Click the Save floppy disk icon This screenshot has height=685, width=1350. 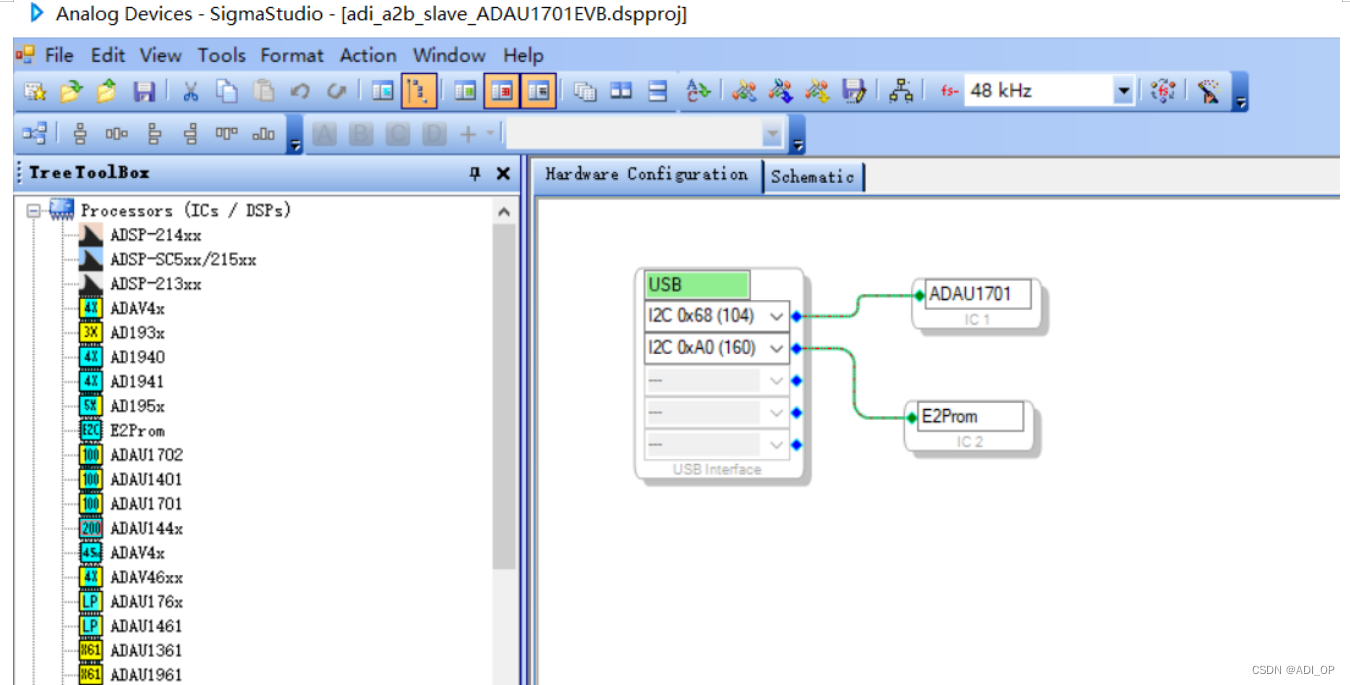(144, 91)
